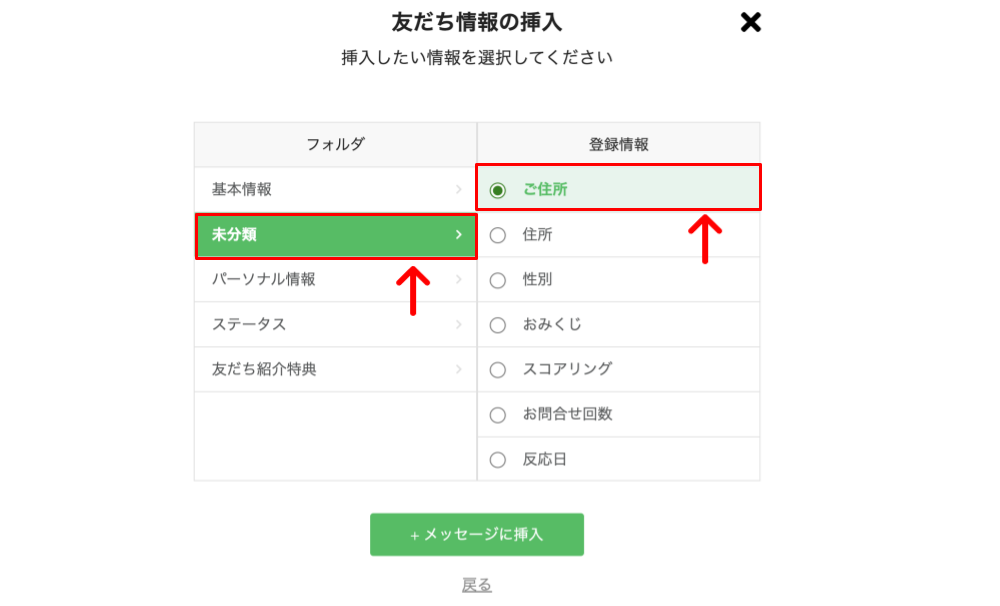Image resolution: width=1000 pixels, height=606 pixels.
Task: Select the 反応日 radio option
Action: (497, 460)
